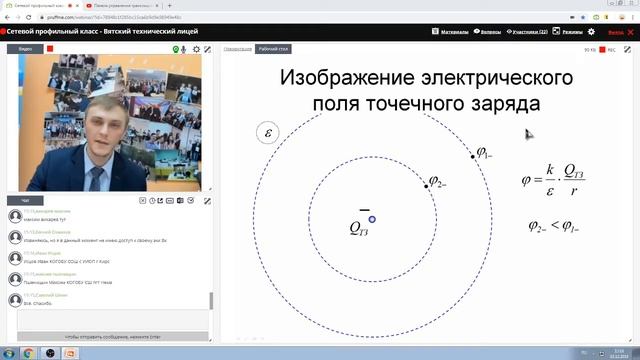Screen dimensions: 640x360
Task: Click the Chrome address bar
Action: [302, 17]
